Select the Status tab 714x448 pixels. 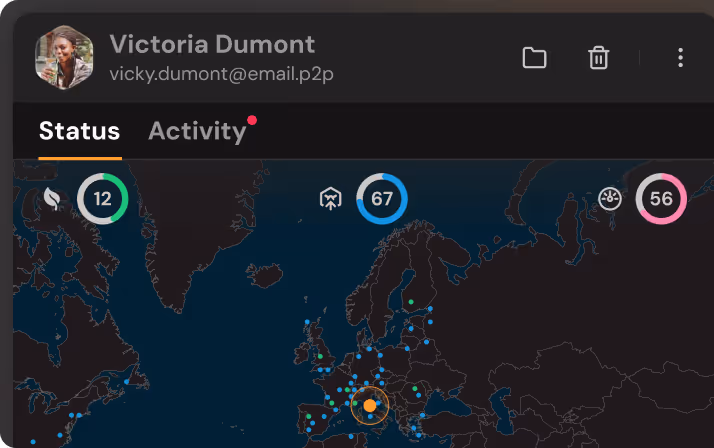point(80,131)
